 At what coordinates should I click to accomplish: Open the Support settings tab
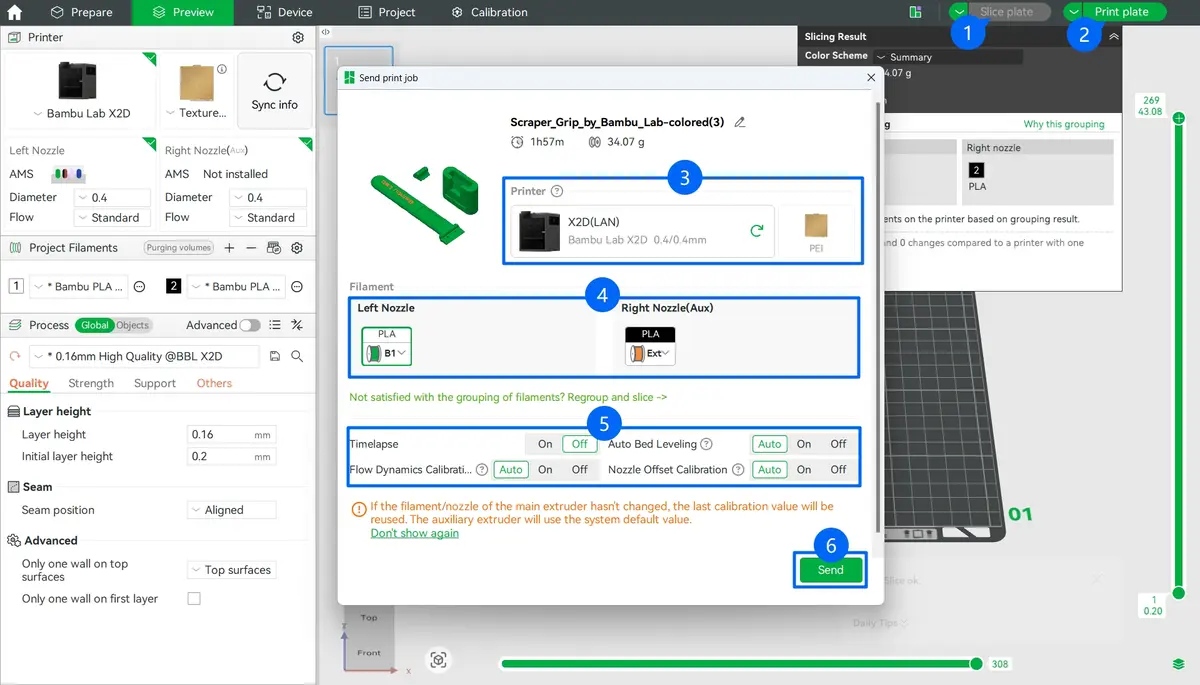click(155, 383)
